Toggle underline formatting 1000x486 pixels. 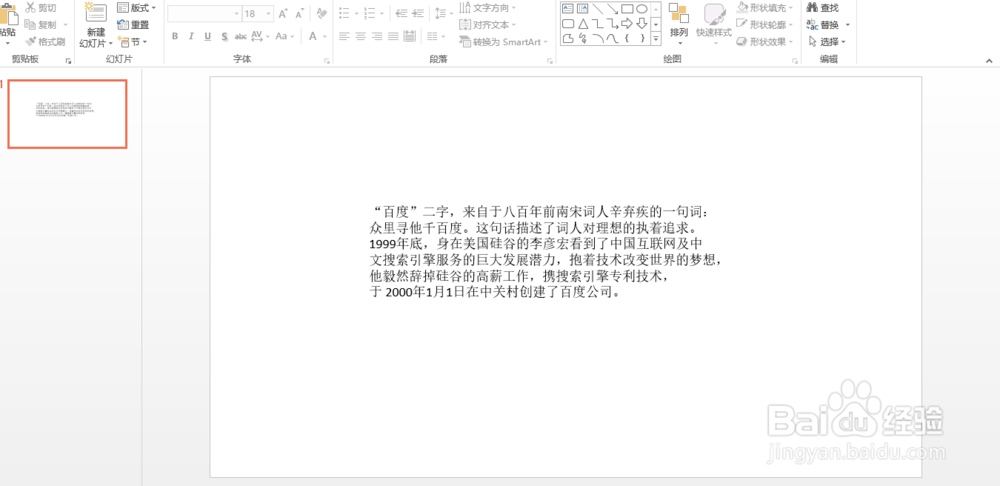[x=208, y=36]
